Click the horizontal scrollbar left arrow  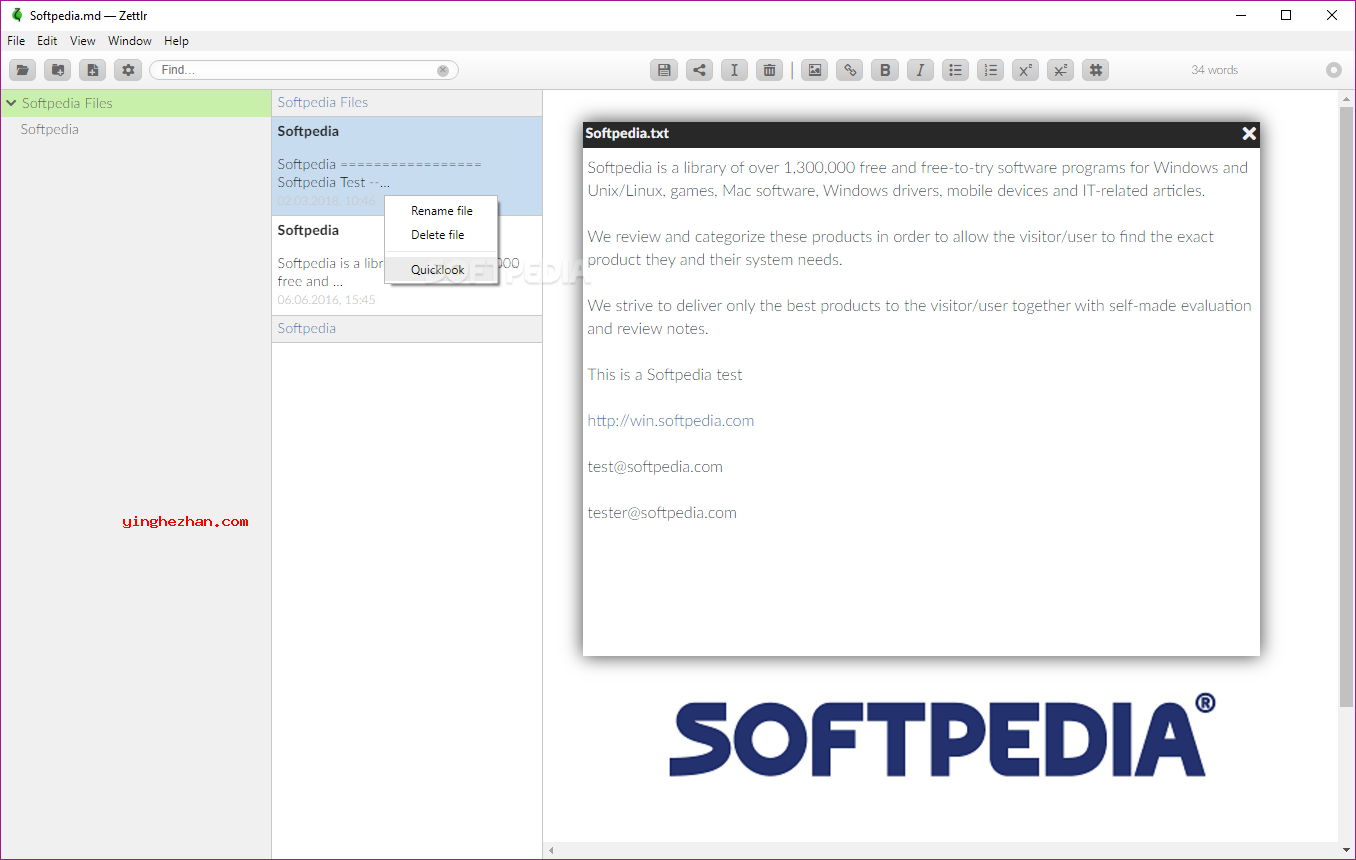(x=550, y=851)
